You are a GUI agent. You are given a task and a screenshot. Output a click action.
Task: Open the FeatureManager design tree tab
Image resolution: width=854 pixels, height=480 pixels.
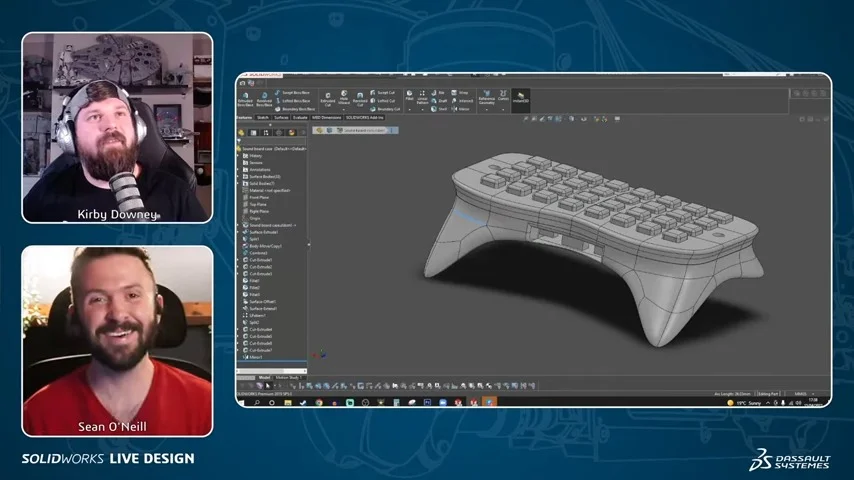tap(241, 132)
